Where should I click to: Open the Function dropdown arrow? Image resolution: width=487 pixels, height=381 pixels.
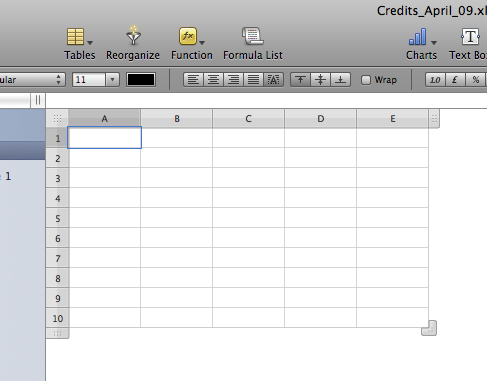(x=202, y=43)
